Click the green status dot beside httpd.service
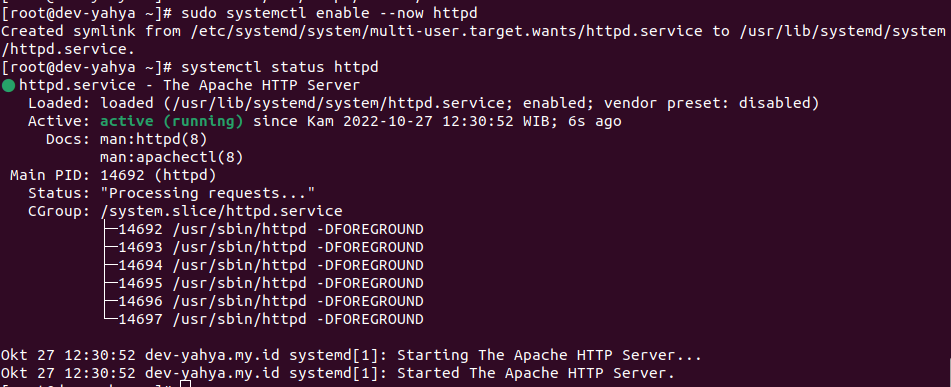 (8, 86)
